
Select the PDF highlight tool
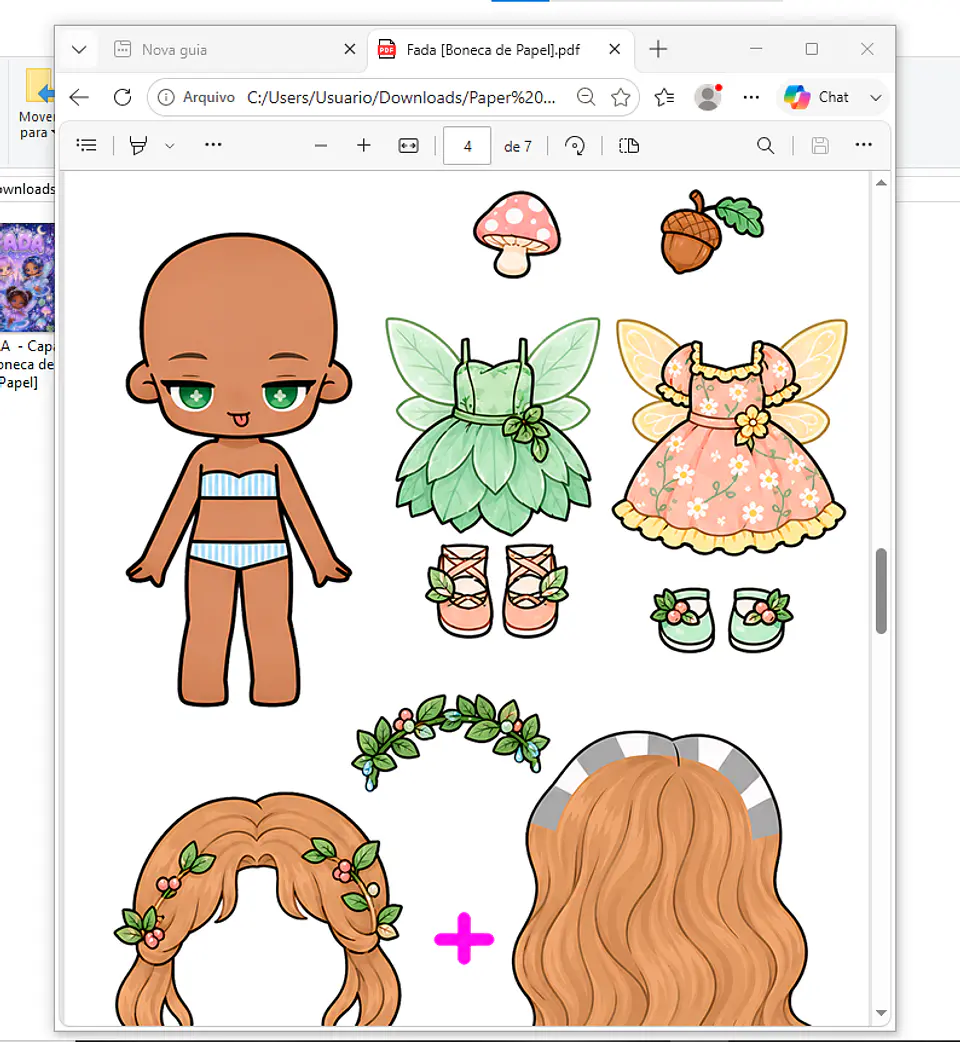[x=138, y=145]
